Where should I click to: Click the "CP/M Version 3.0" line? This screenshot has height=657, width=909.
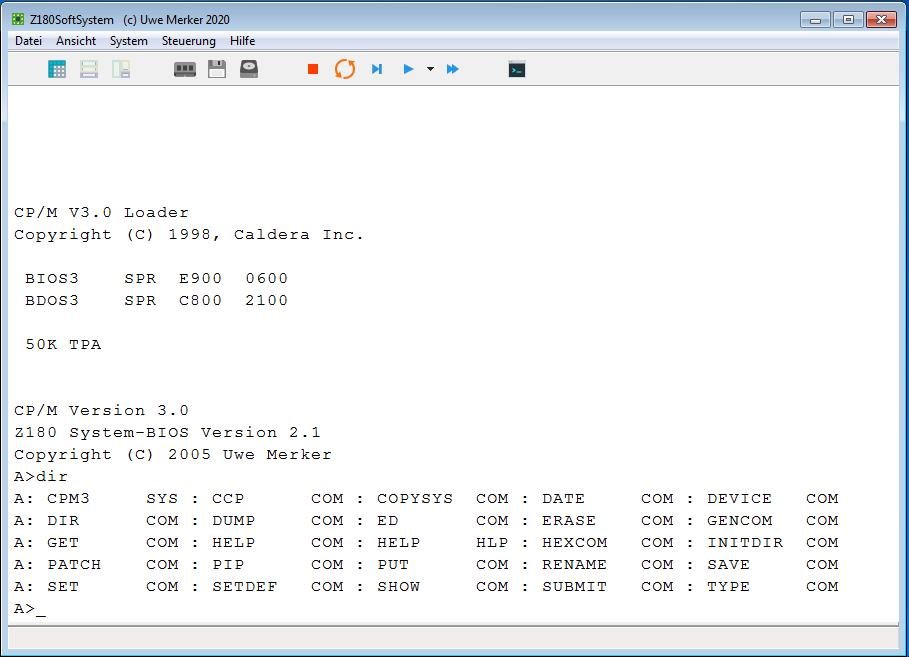(x=101, y=411)
